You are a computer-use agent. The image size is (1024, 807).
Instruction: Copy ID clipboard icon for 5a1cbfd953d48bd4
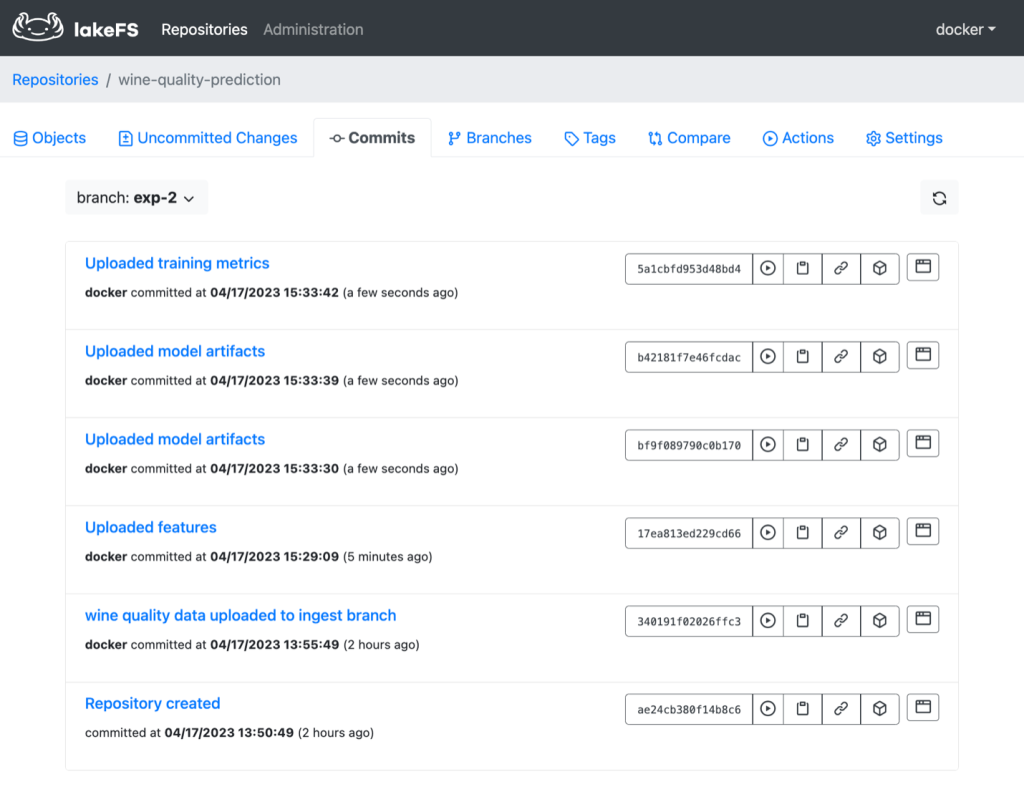click(x=803, y=269)
